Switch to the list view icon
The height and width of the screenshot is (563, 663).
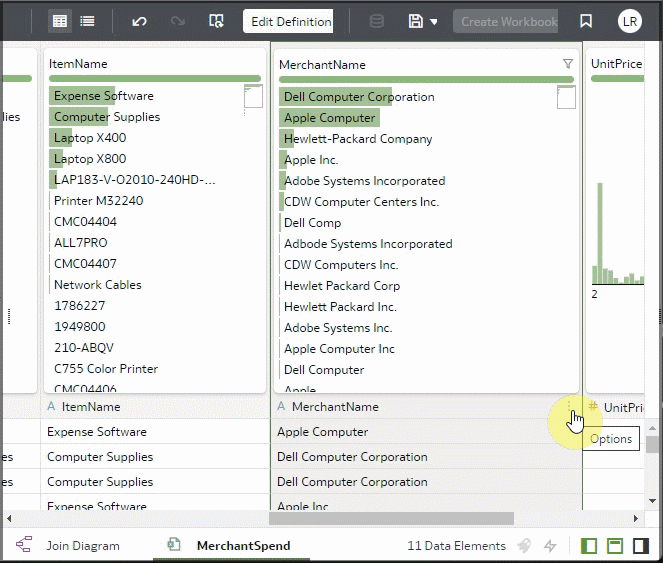(x=87, y=21)
